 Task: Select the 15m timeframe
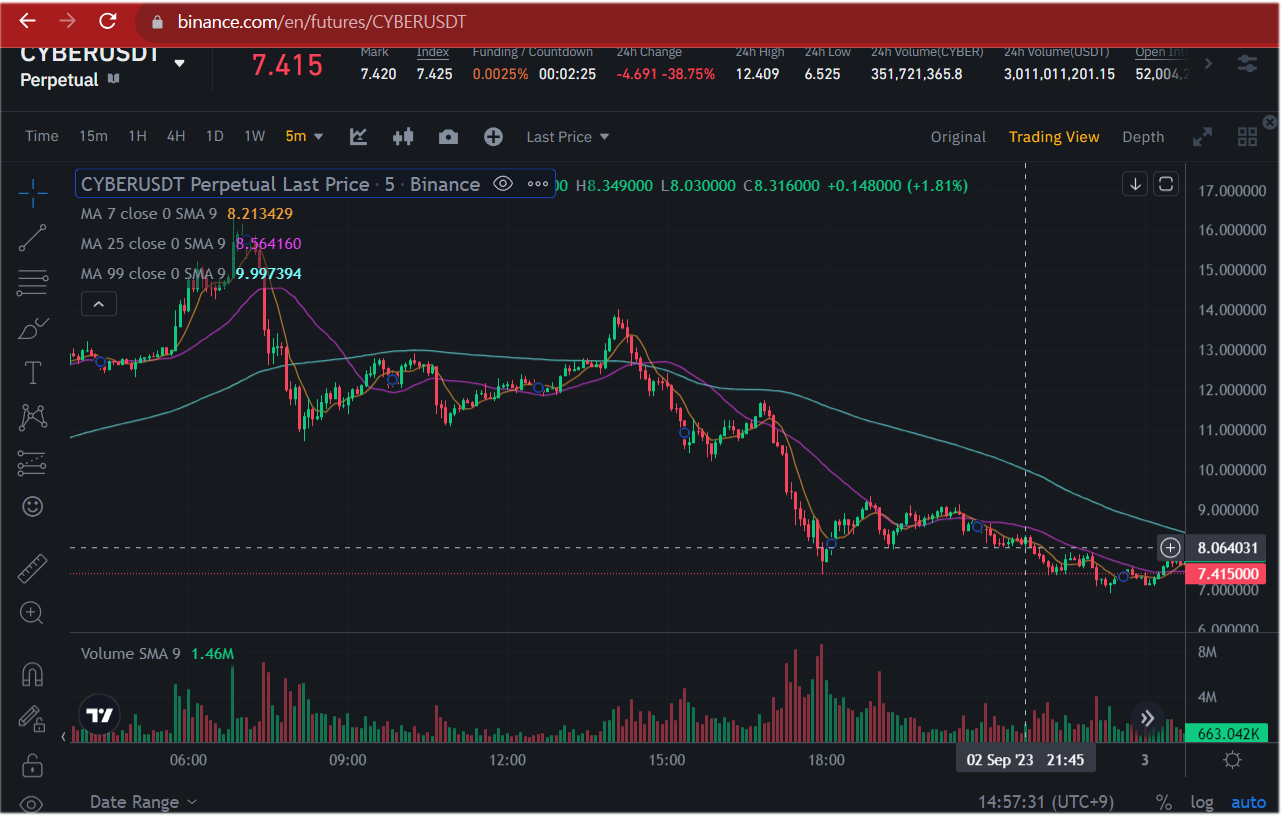point(93,137)
